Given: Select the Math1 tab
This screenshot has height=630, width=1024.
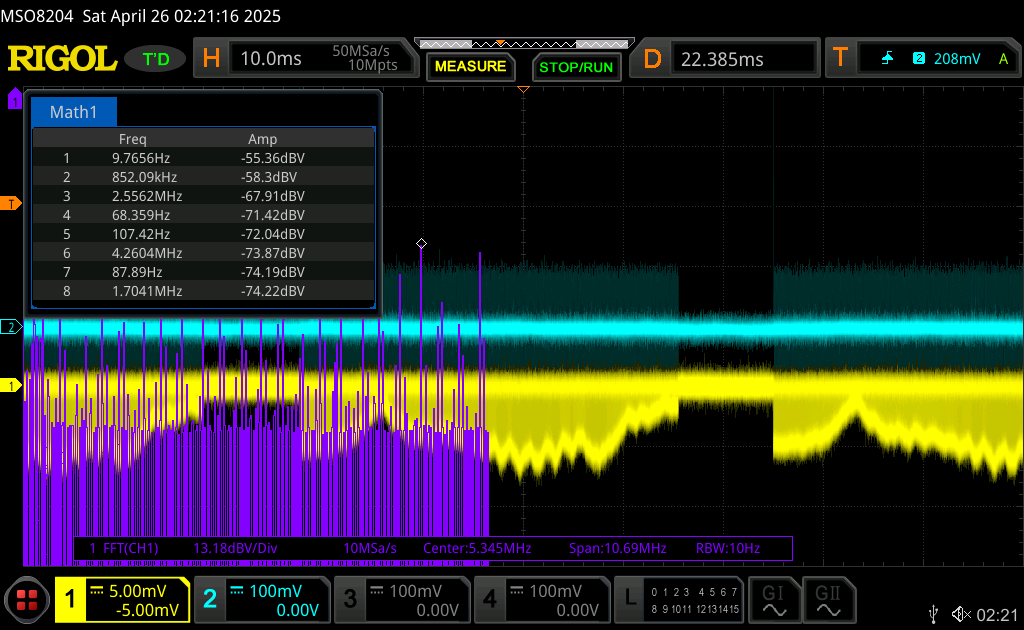Looking at the screenshot, I should coord(74,112).
